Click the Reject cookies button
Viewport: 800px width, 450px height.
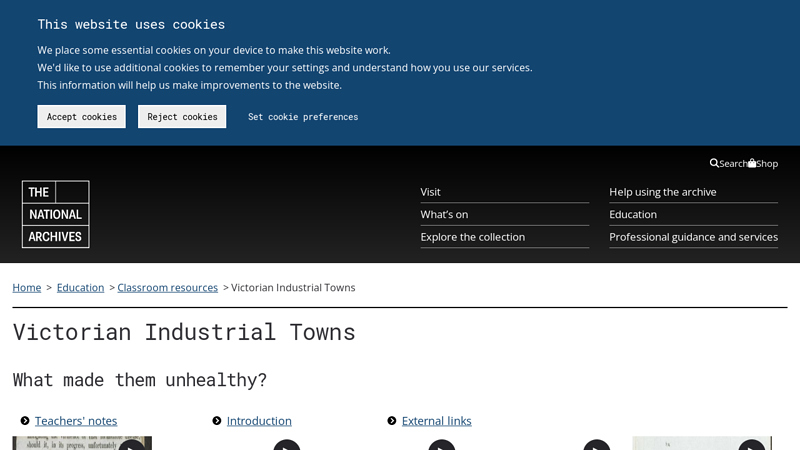pyautogui.click(x=182, y=117)
